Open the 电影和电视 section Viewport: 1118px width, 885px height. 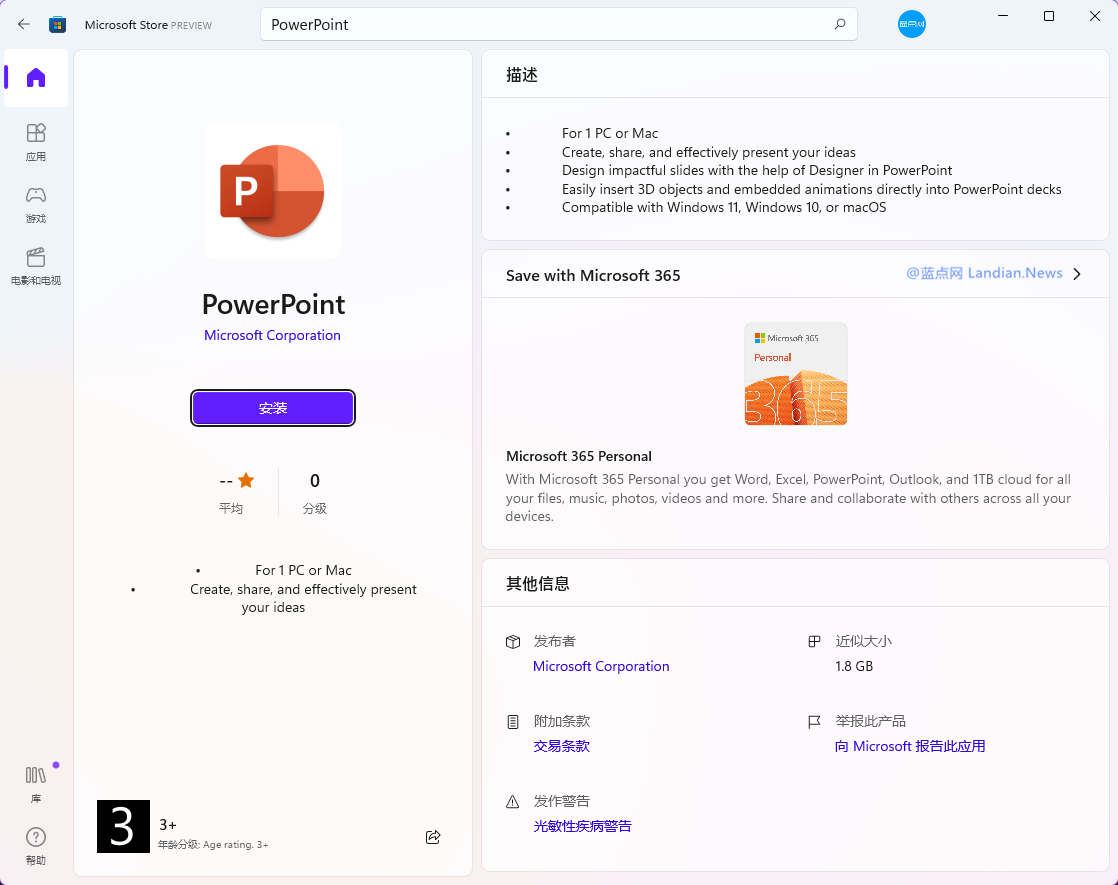[x=36, y=266]
